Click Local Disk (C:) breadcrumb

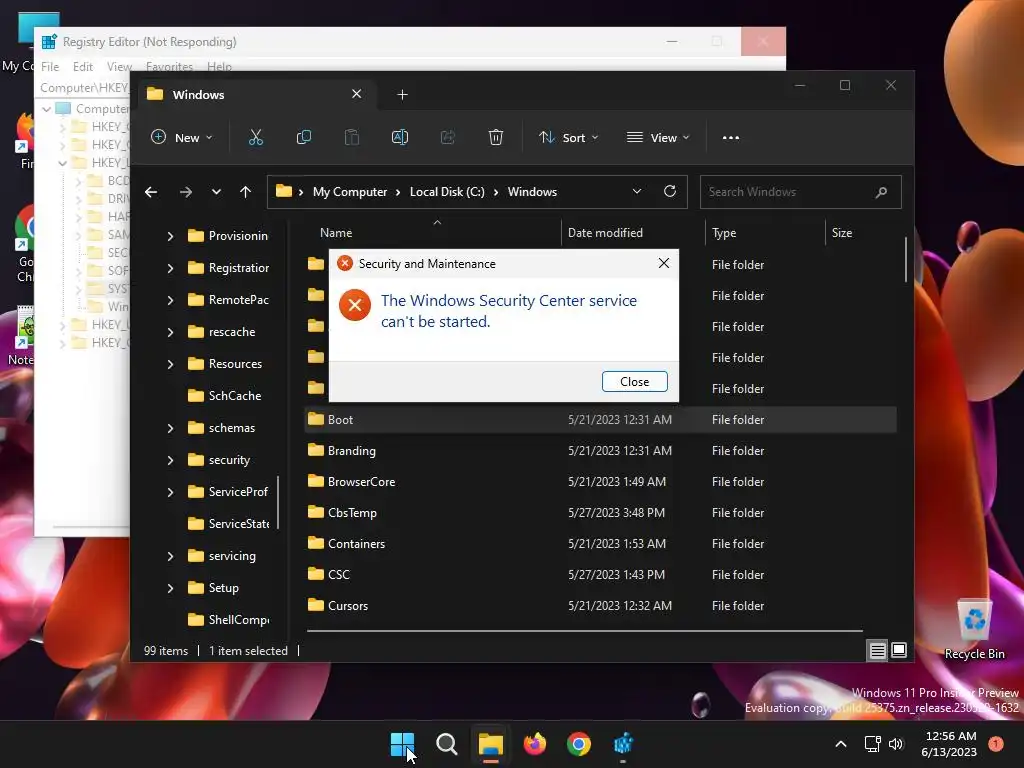[x=447, y=192]
